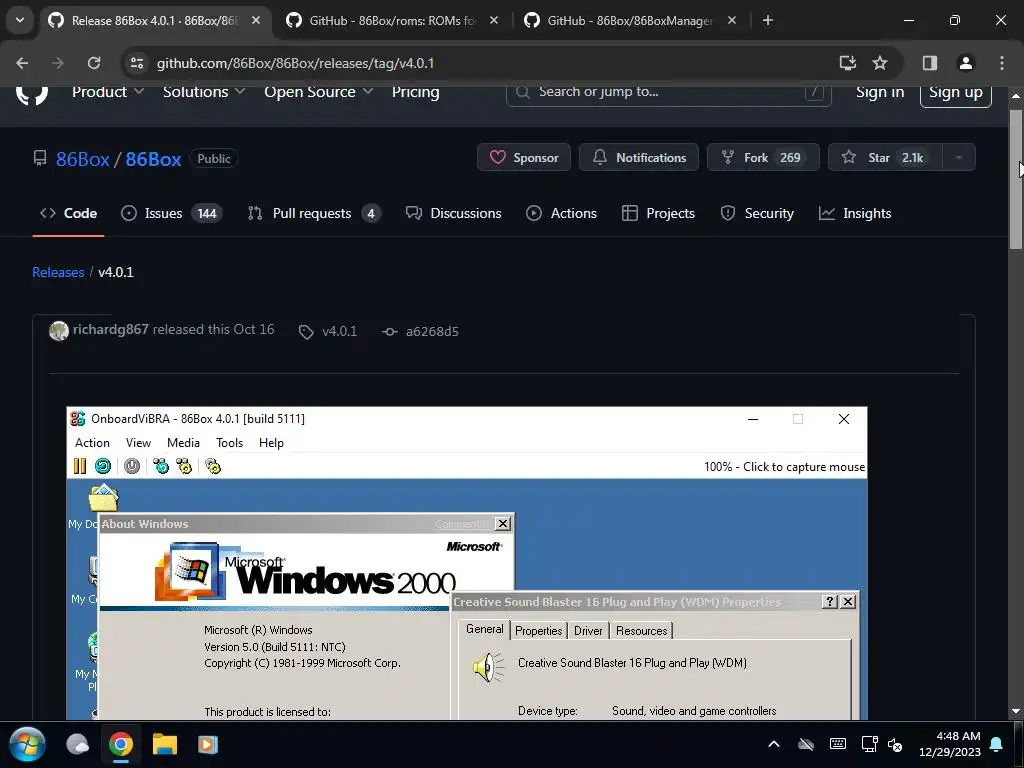Image resolution: width=1024 pixels, height=768 pixels.
Task: Toggle Chrome side panel icon
Action: click(930, 63)
